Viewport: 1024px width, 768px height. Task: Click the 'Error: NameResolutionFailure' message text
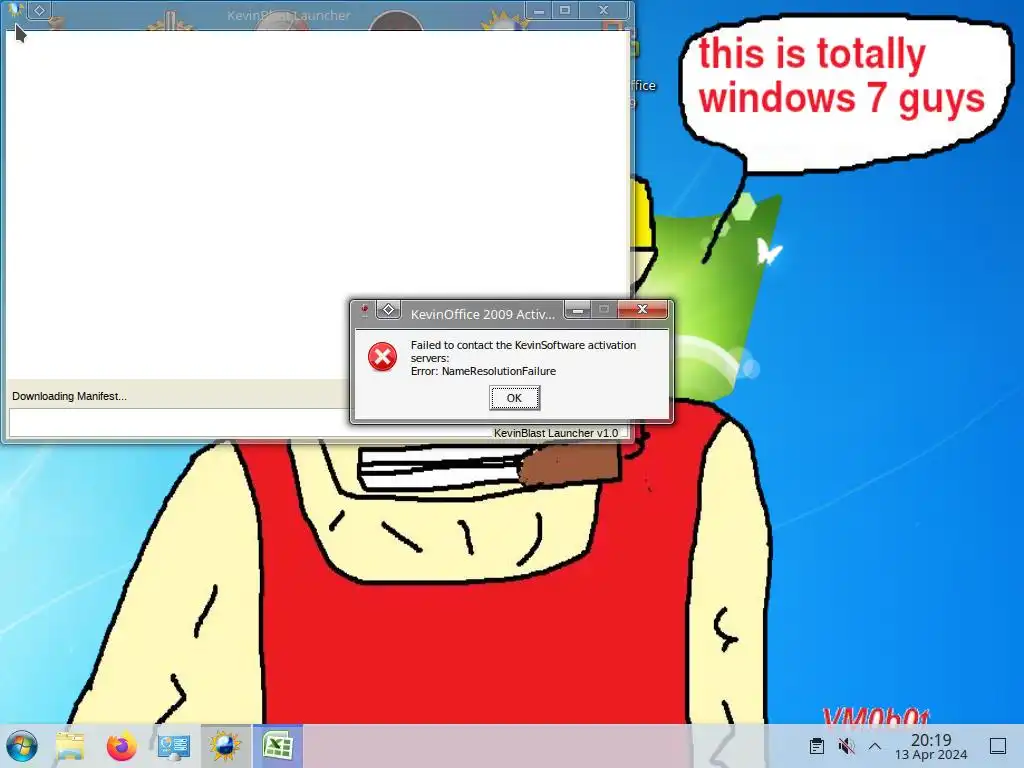(483, 371)
